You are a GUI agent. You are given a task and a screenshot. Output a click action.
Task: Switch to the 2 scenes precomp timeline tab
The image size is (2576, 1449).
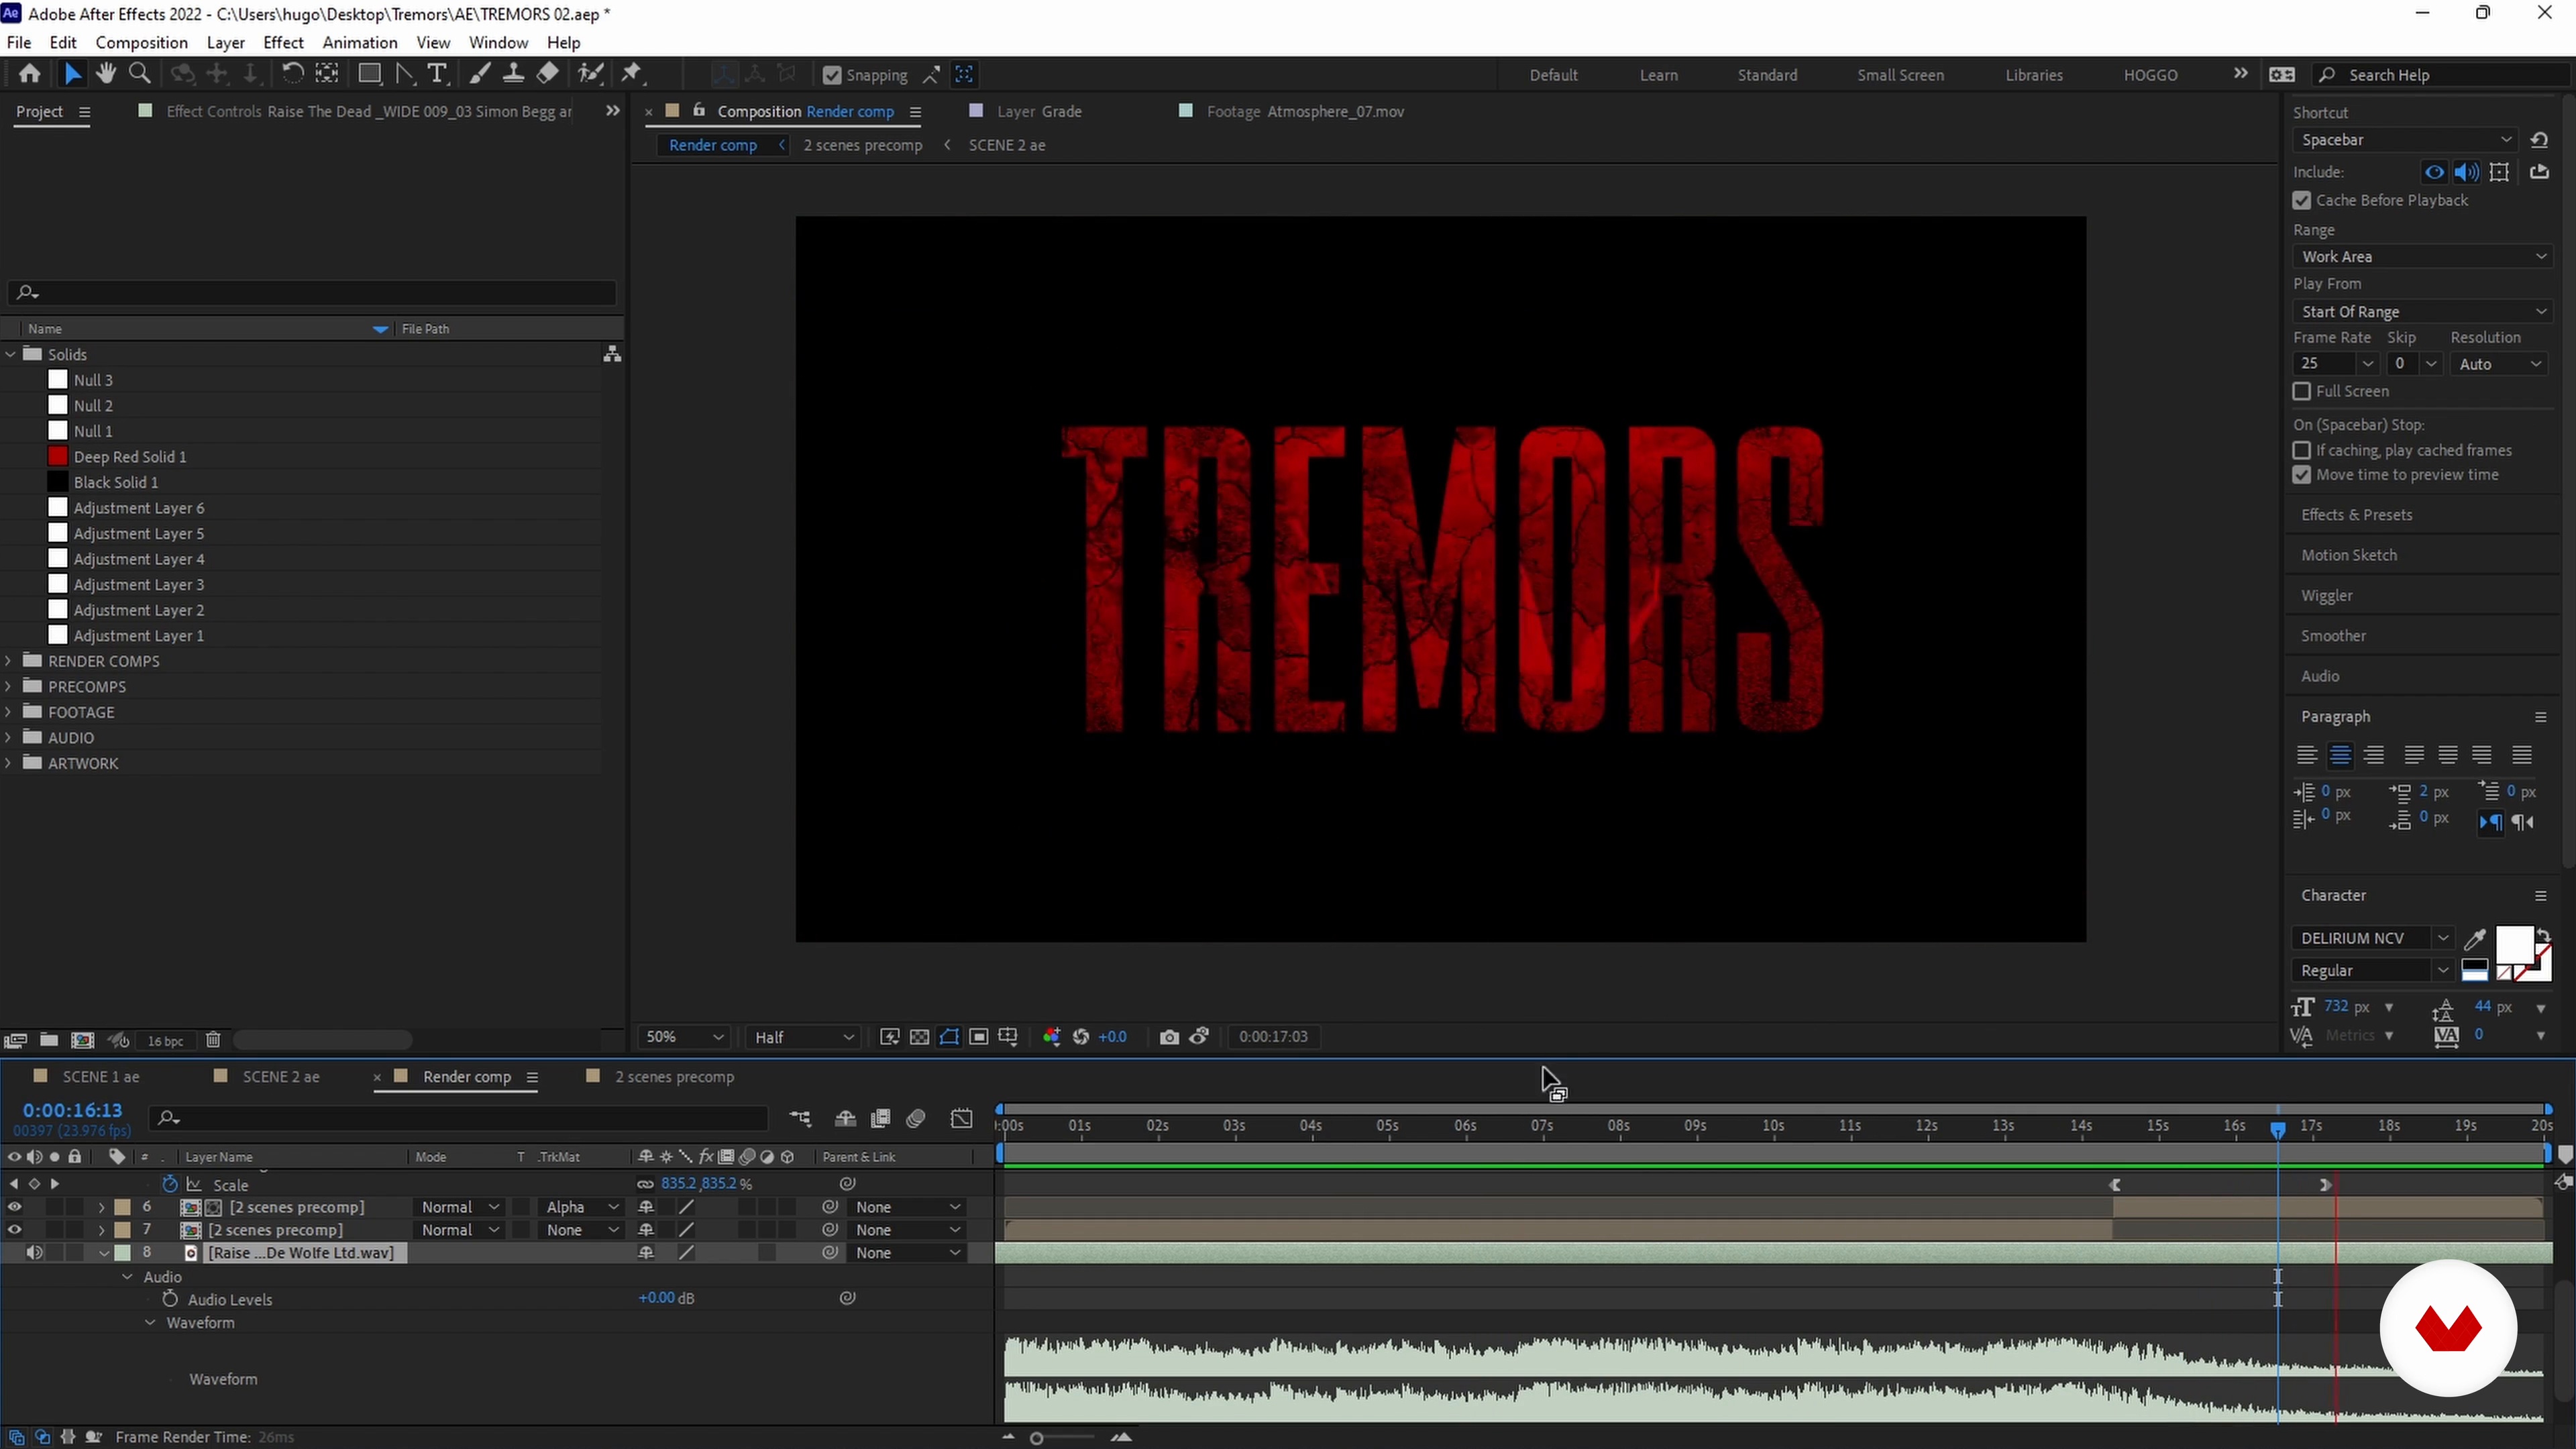tap(674, 1077)
